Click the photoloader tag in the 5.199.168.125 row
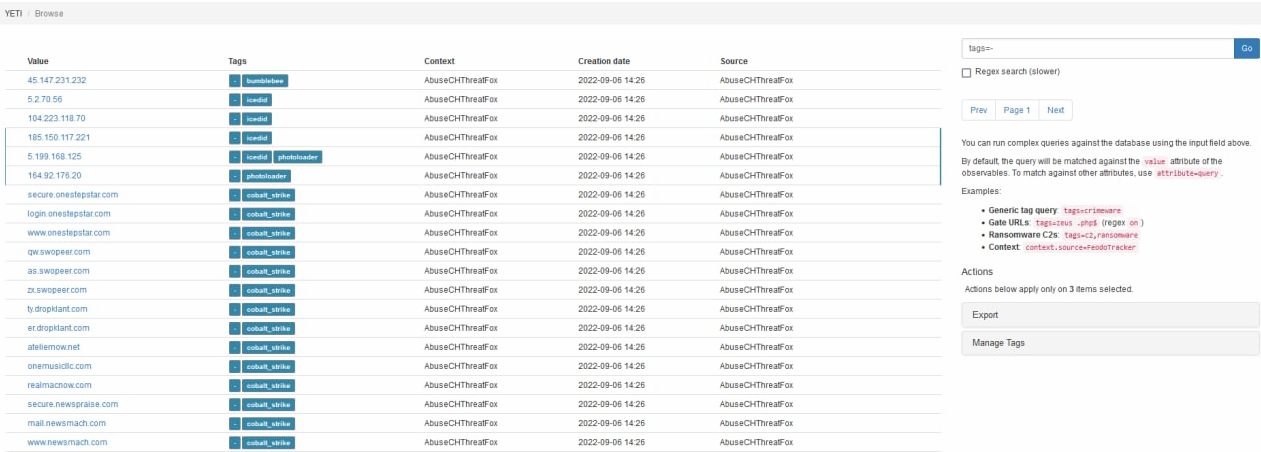The width and height of the screenshot is (1261, 452). (298, 157)
